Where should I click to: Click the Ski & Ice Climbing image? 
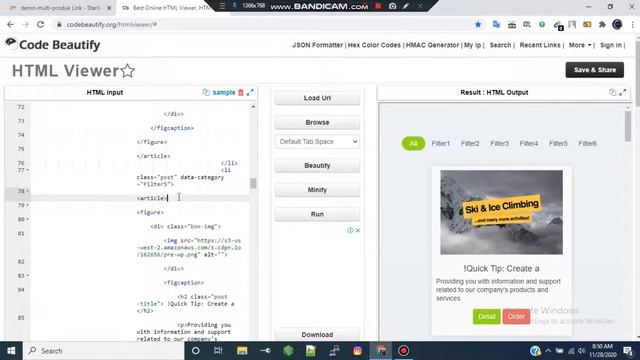pos(501,212)
